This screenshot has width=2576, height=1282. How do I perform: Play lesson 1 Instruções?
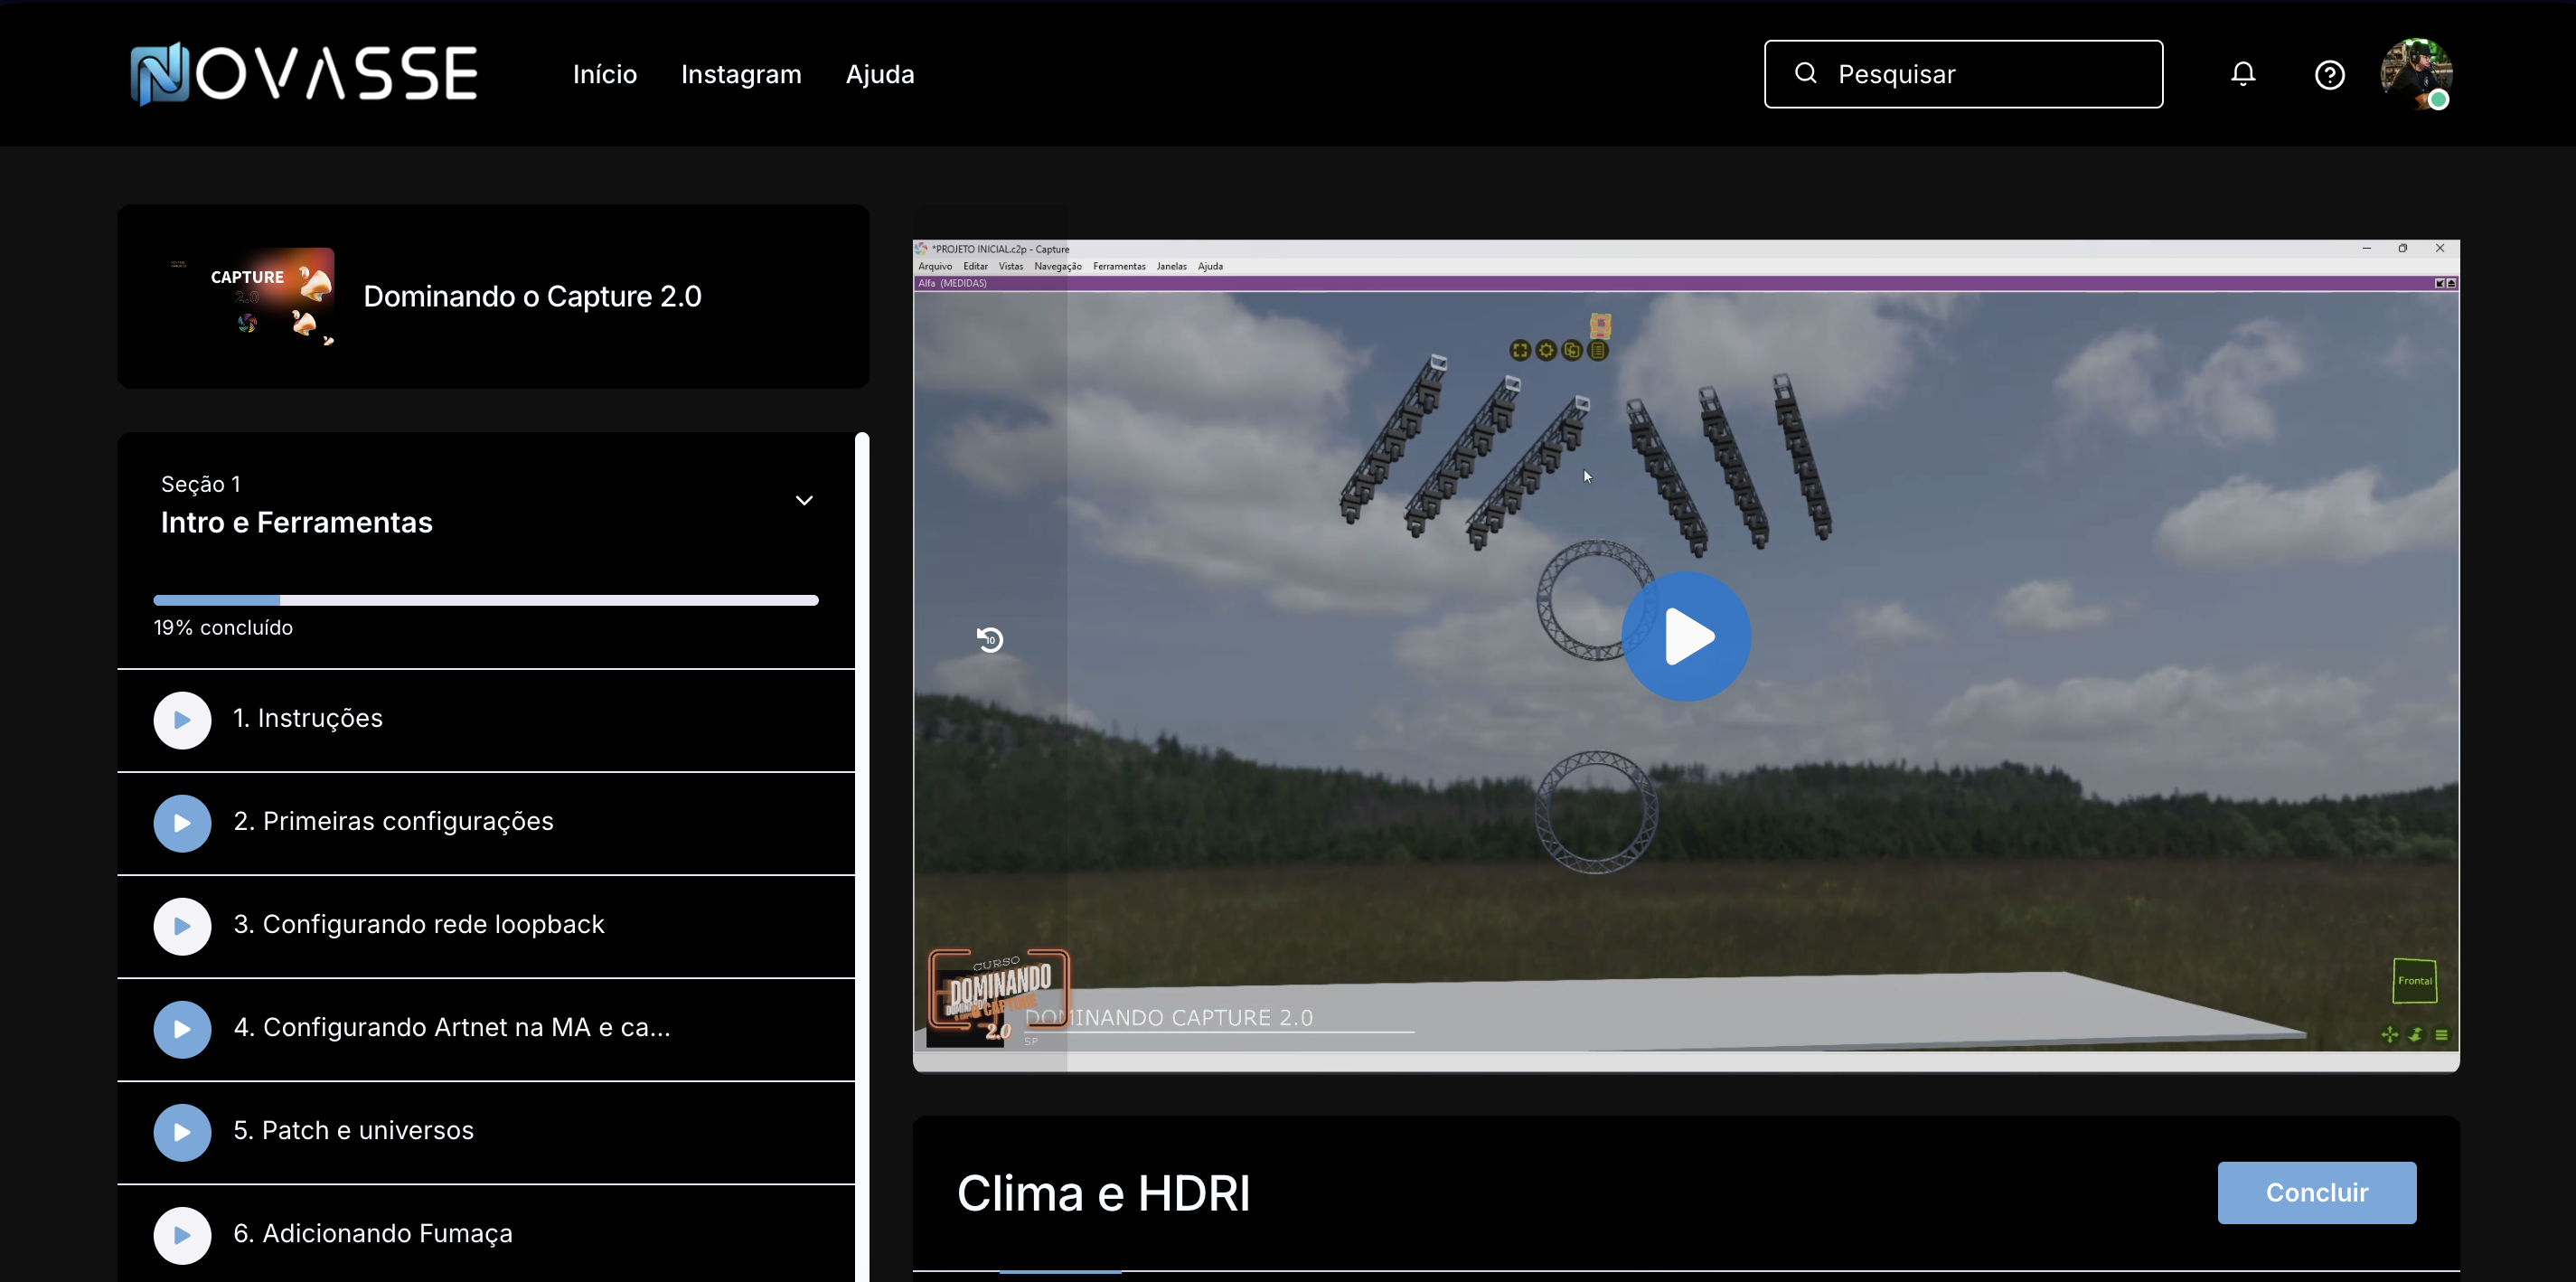click(182, 720)
